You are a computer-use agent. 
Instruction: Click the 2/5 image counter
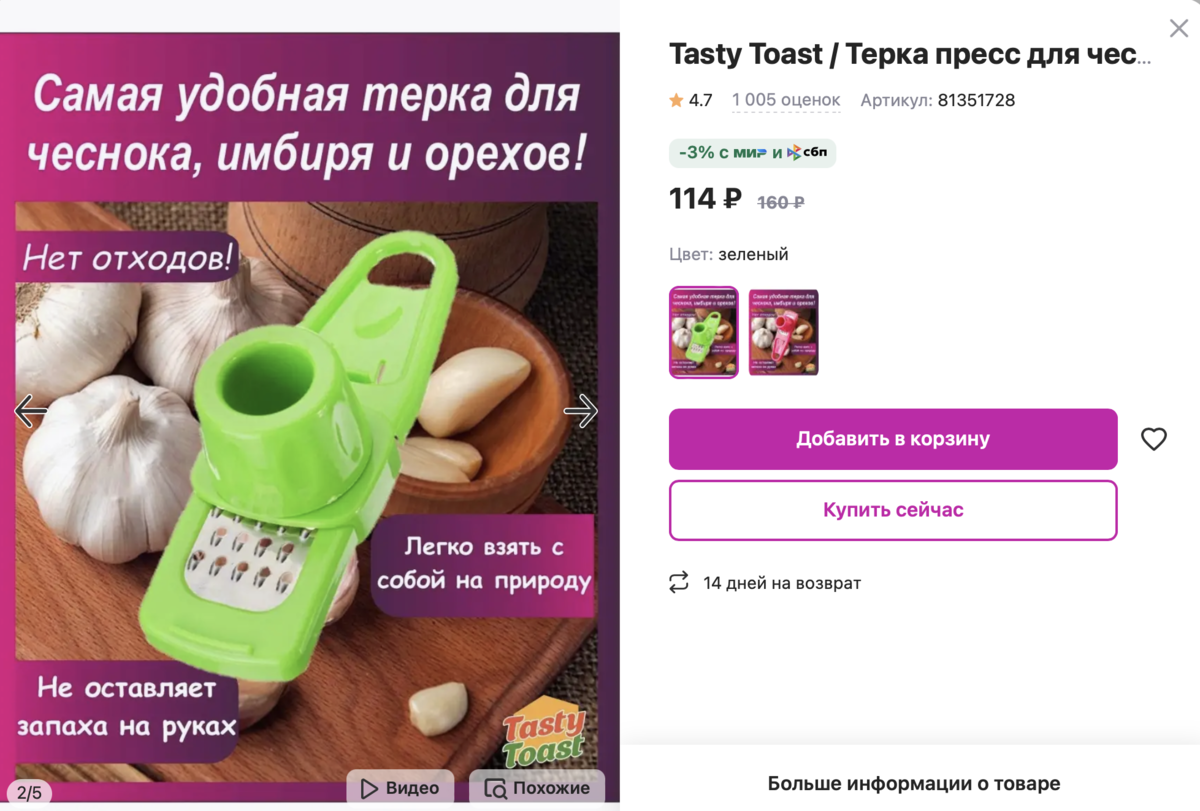point(29,793)
